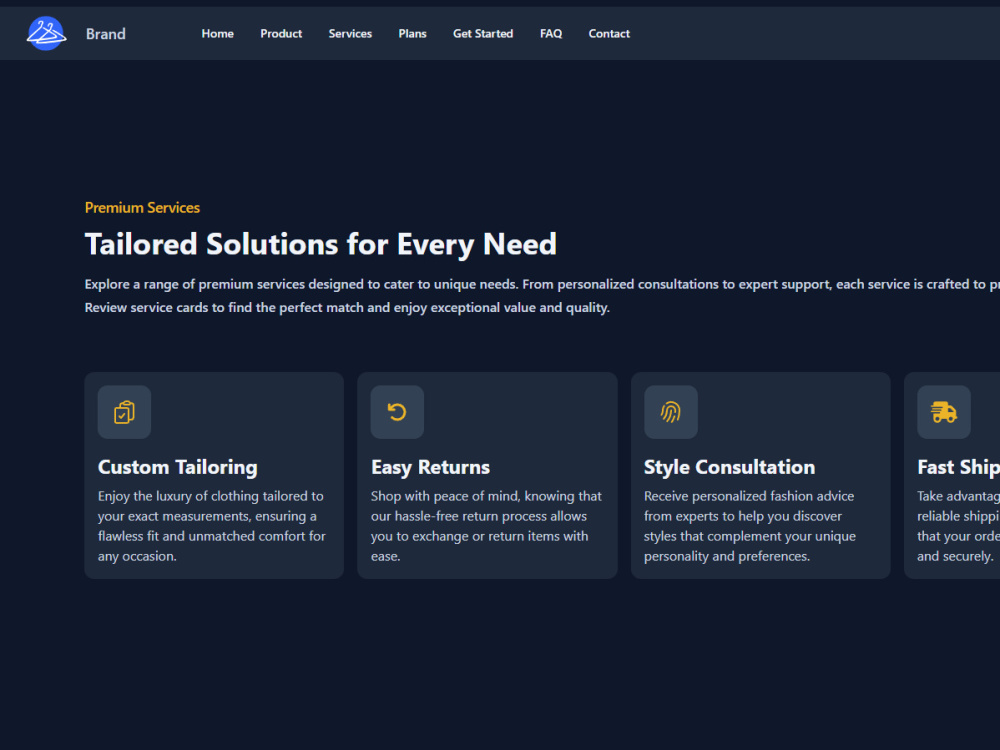The width and height of the screenshot is (1000, 750).
Task: Open the Home nav item
Action: (217, 34)
